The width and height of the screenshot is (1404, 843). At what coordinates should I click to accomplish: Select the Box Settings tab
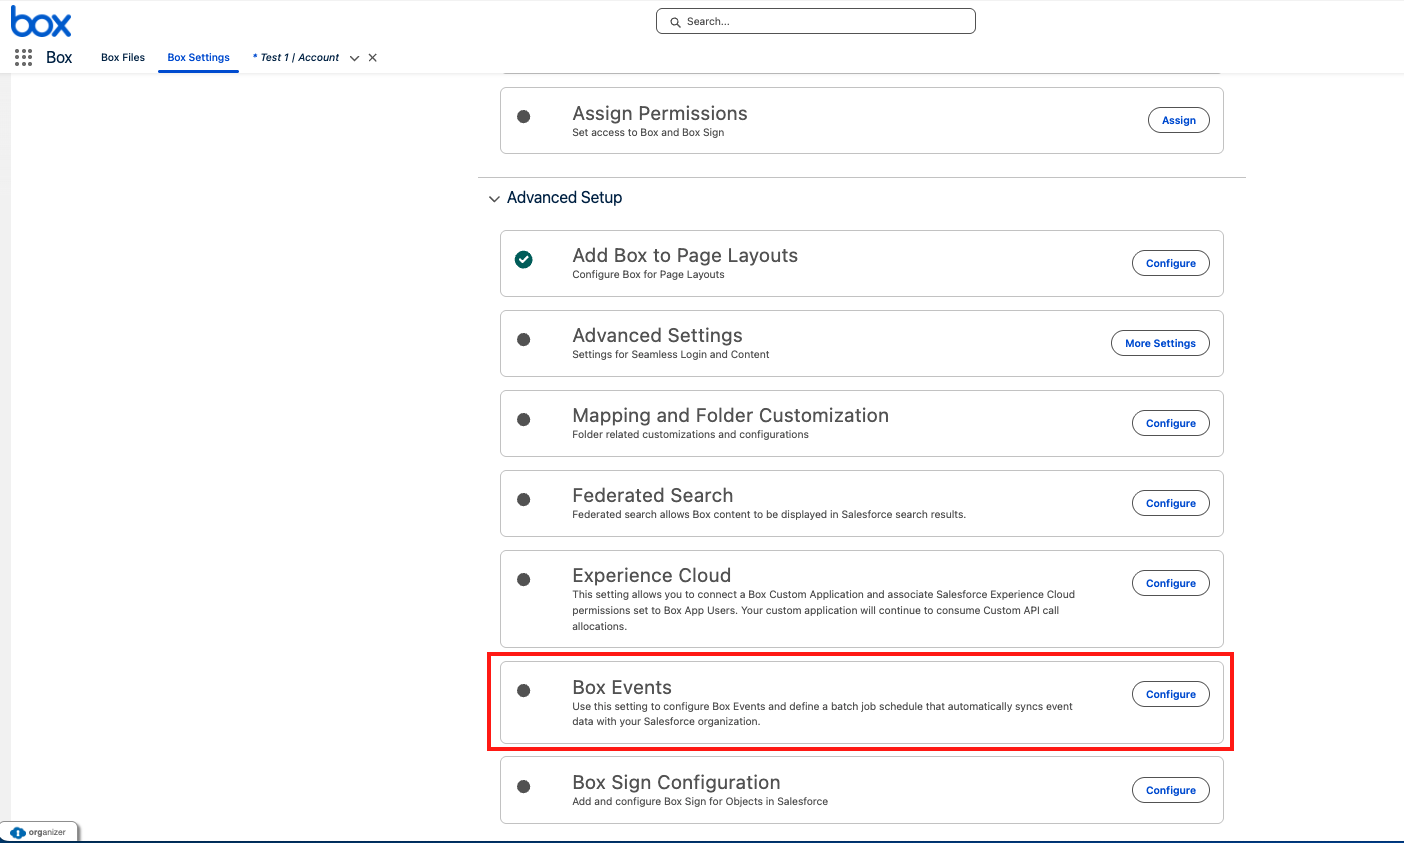(x=198, y=58)
